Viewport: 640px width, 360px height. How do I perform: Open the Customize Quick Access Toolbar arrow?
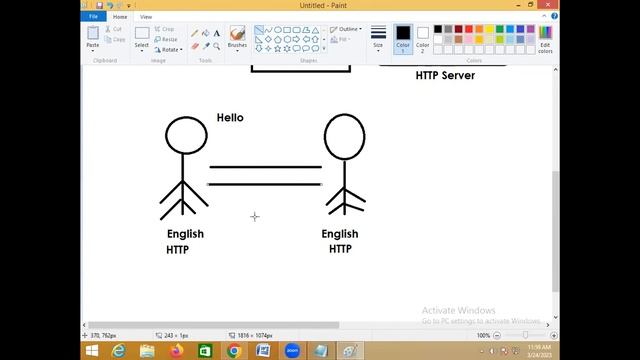coord(129,6)
